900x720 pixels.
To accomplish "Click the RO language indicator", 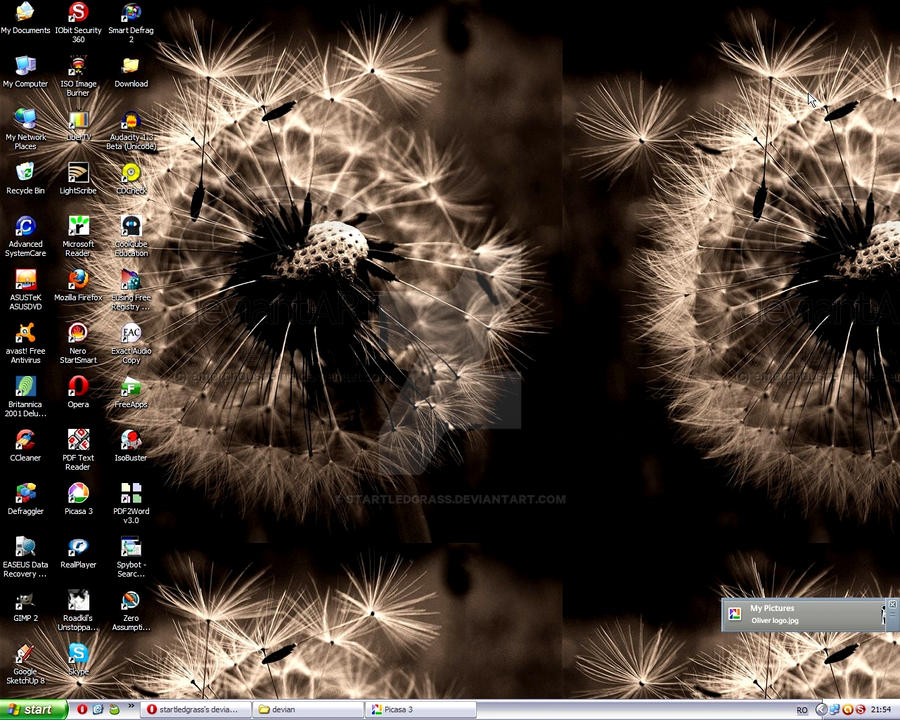I will 800,709.
